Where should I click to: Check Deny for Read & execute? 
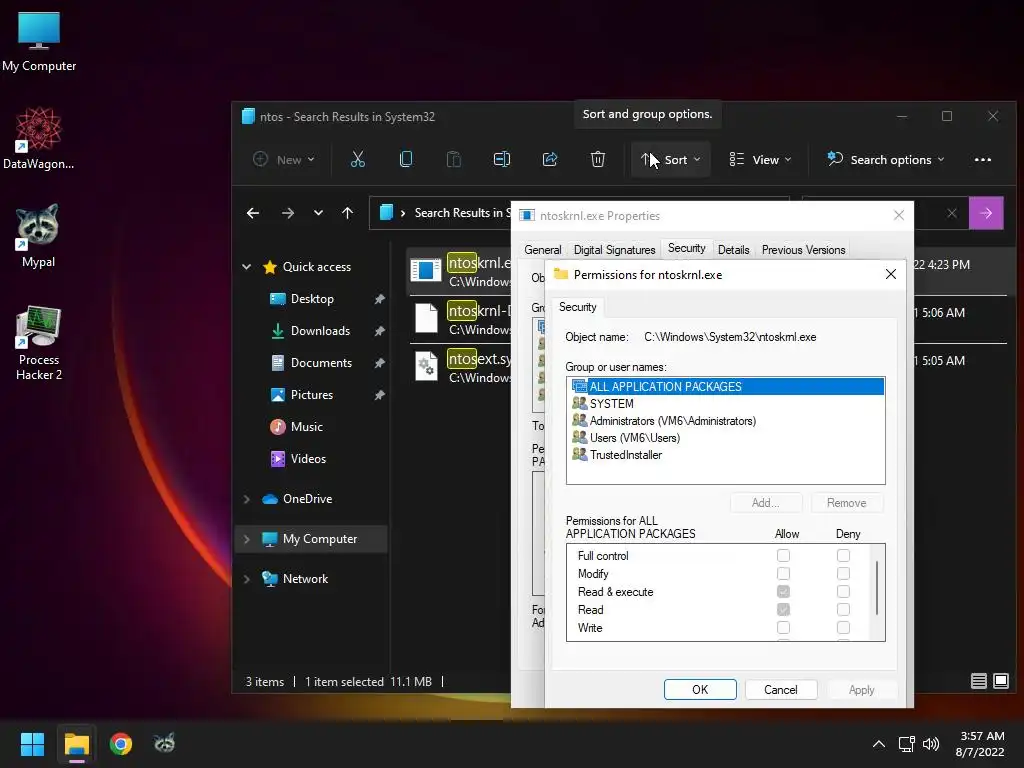(x=843, y=592)
